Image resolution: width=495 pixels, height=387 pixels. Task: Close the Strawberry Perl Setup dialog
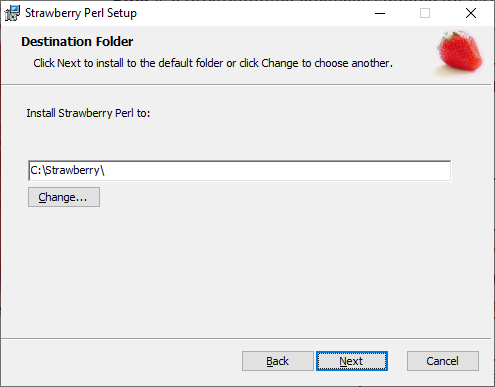[x=471, y=13]
